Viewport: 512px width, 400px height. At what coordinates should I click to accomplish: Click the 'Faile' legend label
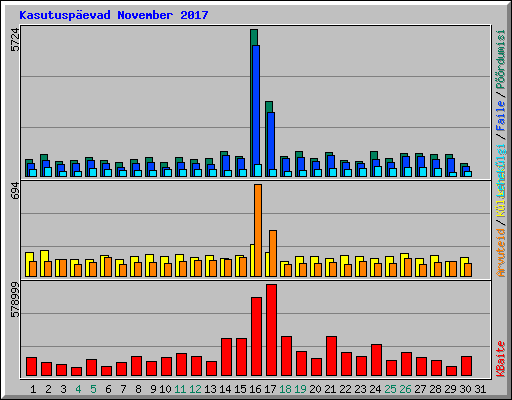pyautogui.click(x=501, y=116)
